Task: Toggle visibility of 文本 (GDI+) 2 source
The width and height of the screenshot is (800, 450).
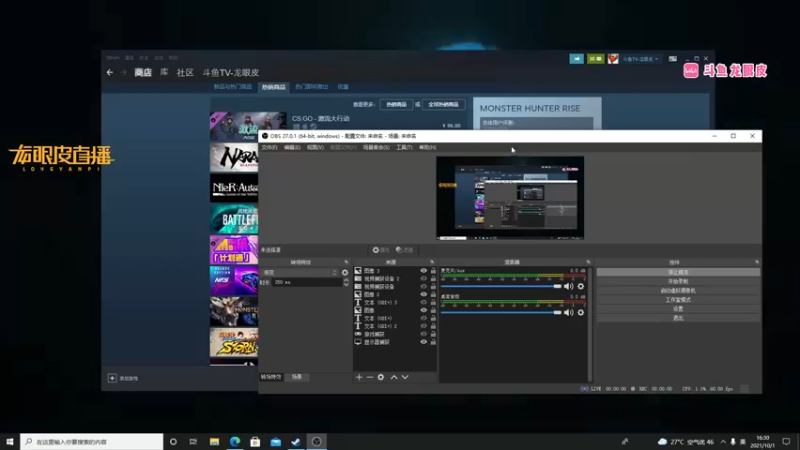Action: click(423, 326)
